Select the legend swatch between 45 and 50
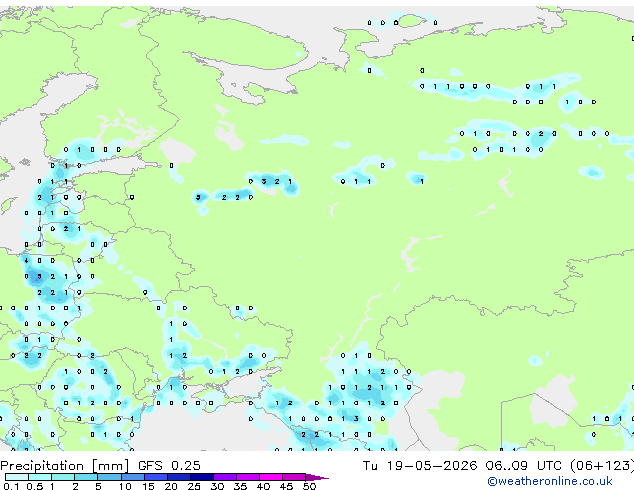Screen dimensions: 634x490 [294, 477]
